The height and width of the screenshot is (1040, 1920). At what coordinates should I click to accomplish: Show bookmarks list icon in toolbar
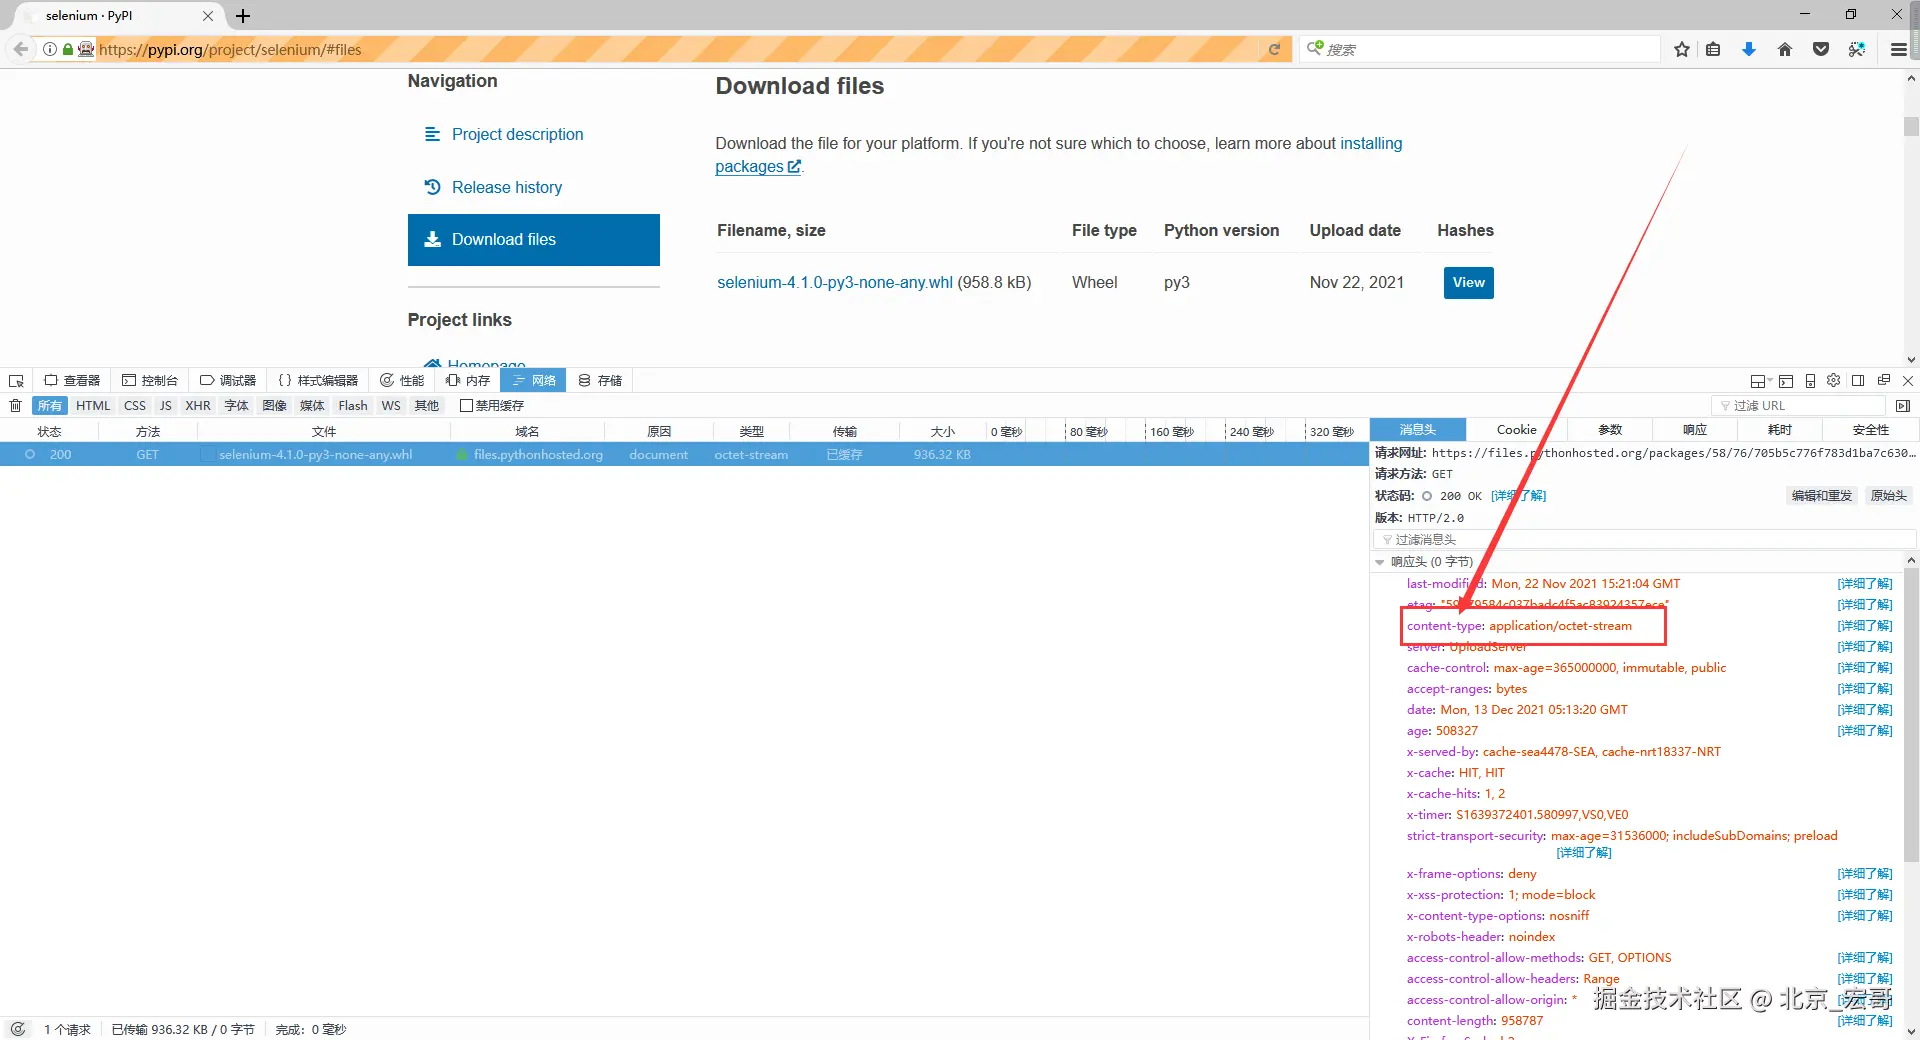click(1713, 49)
